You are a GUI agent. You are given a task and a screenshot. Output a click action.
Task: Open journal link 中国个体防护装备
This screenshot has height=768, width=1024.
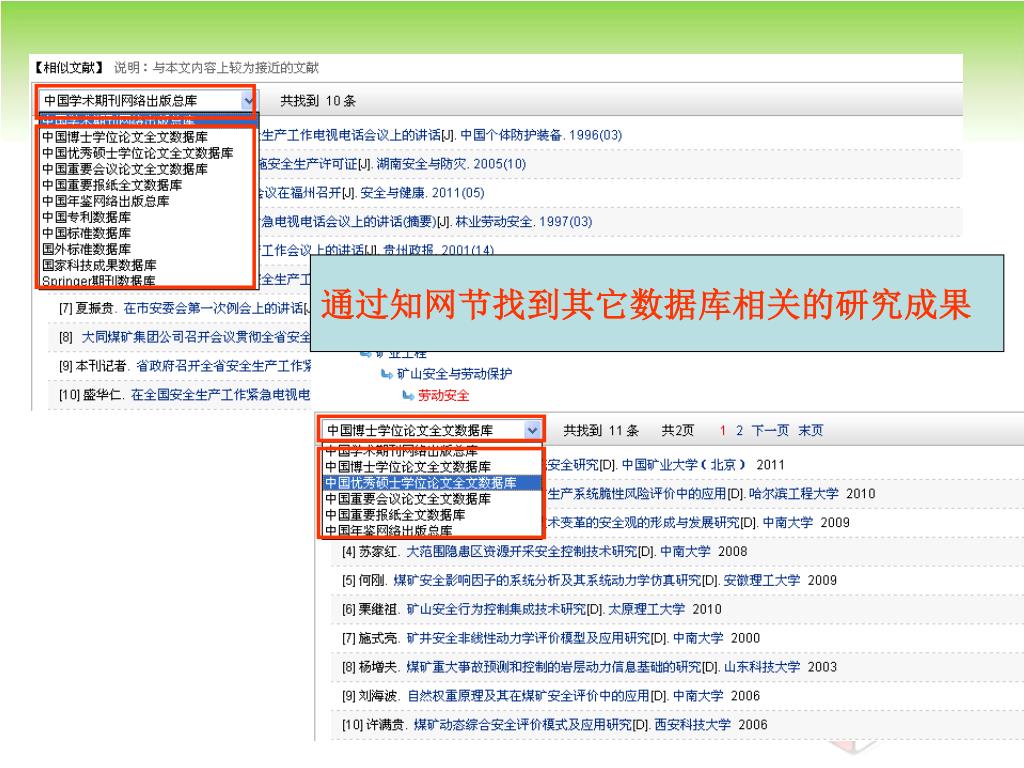click(x=511, y=135)
